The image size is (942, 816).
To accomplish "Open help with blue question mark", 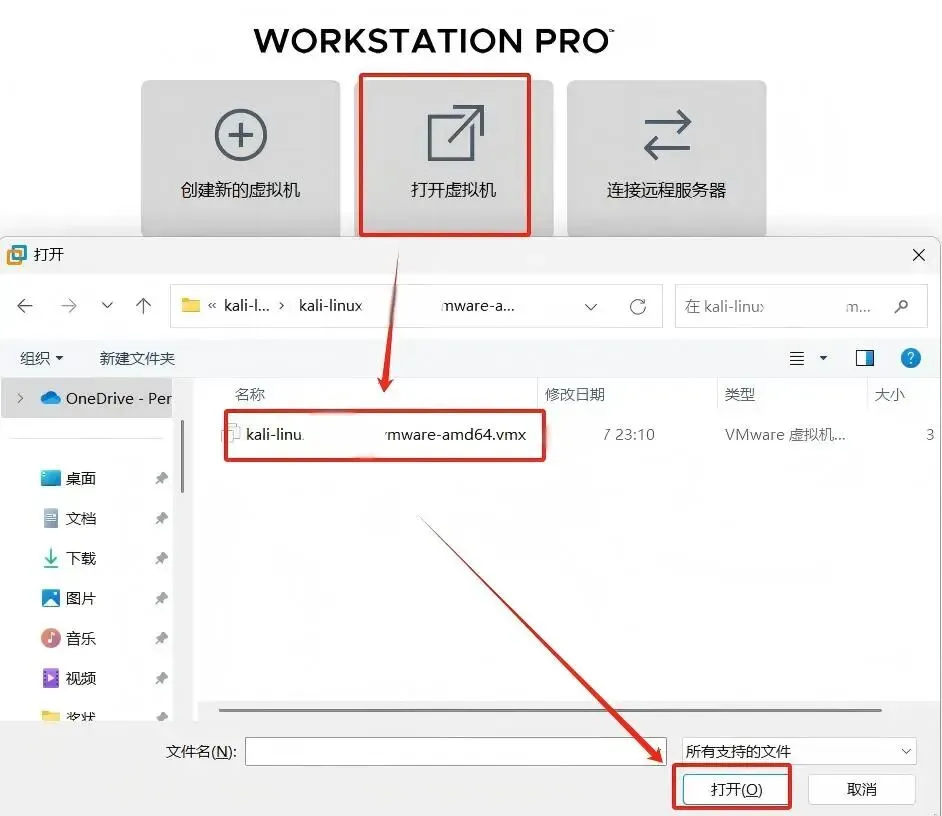I will coord(911,358).
